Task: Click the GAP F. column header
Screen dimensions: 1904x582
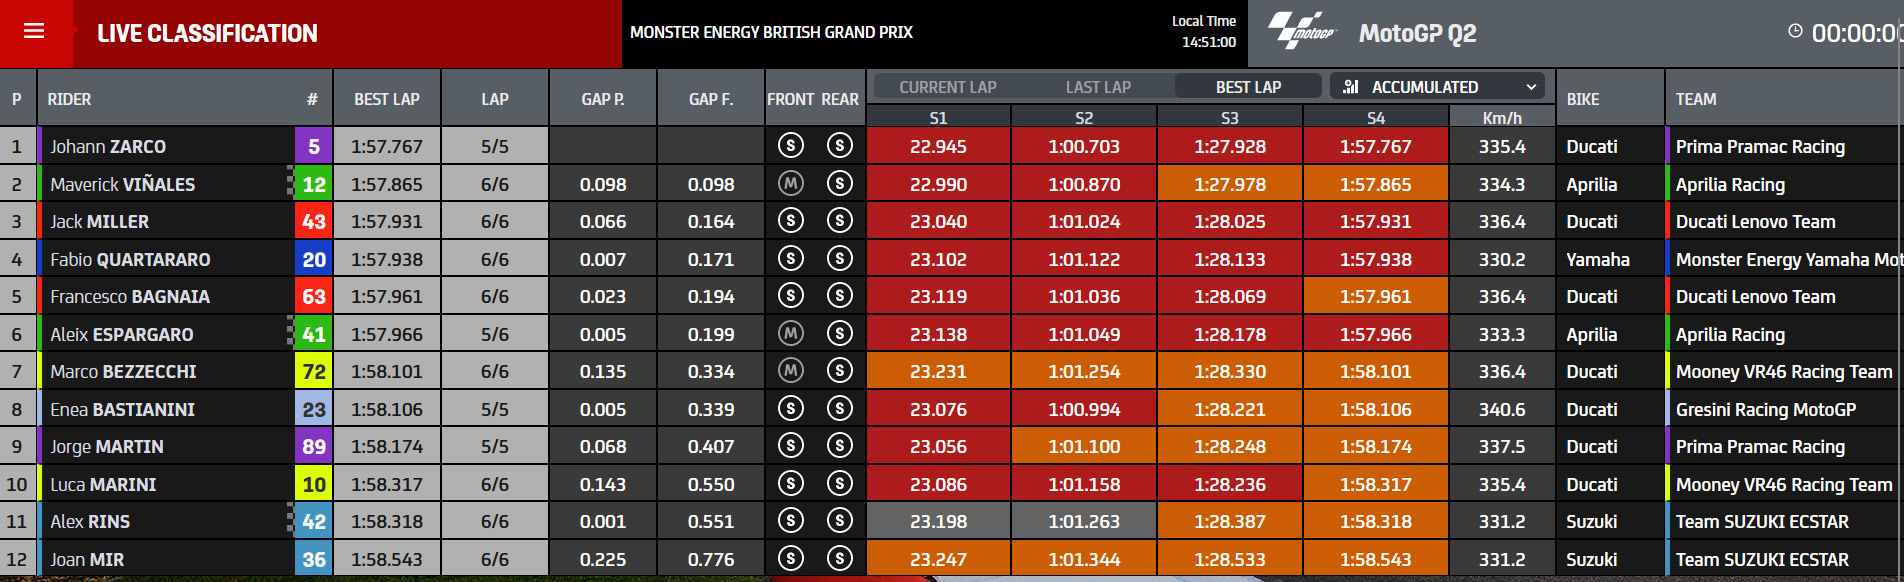Action: 711,99
